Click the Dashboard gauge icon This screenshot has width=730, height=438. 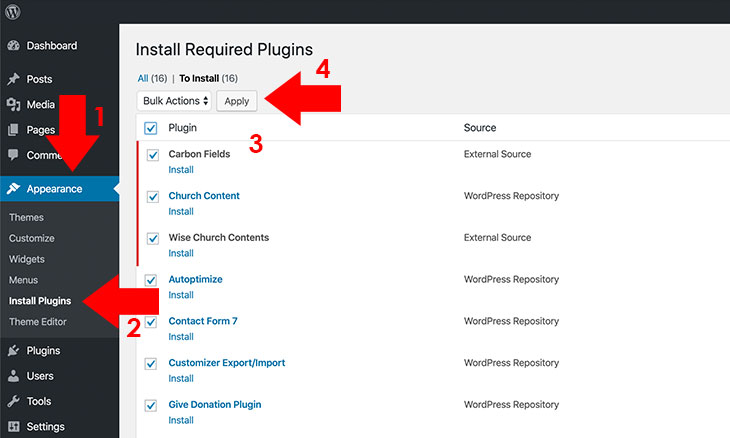click(14, 46)
